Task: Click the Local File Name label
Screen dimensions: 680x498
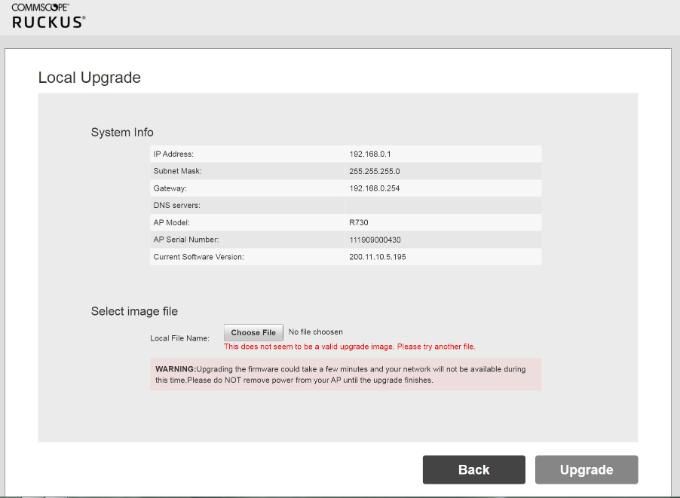Action: [x=180, y=338]
